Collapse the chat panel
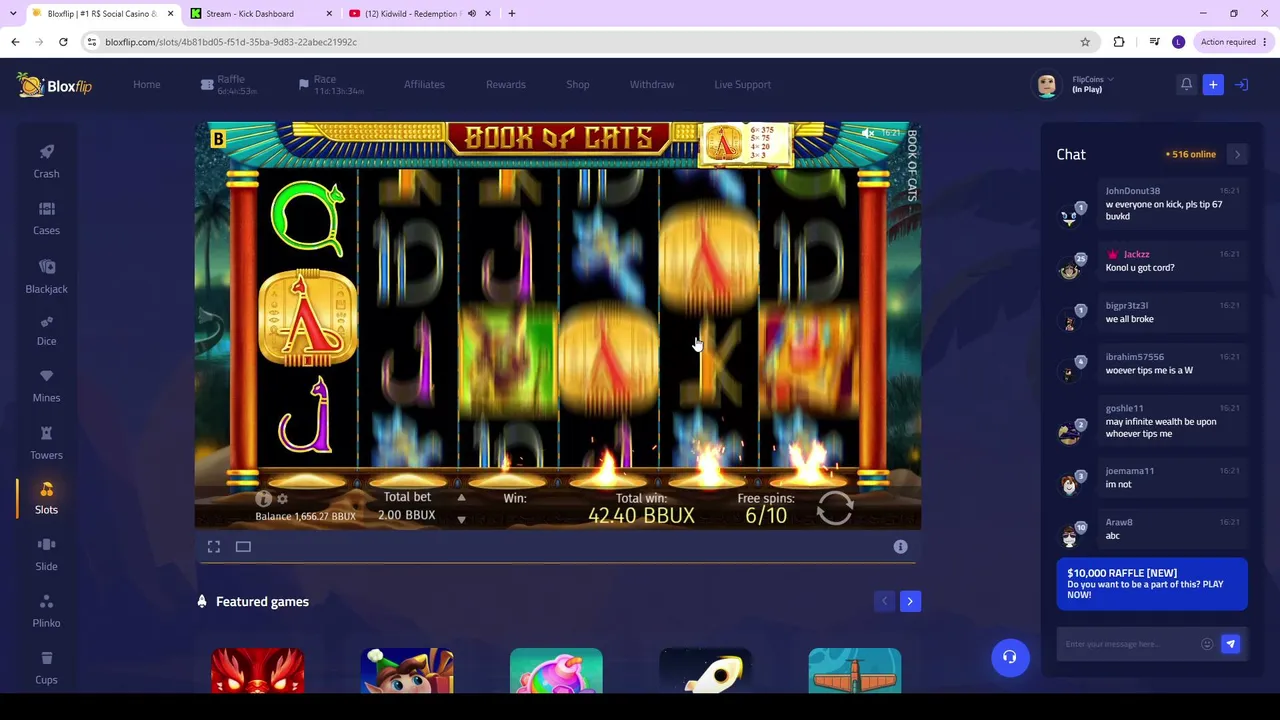 pos(1237,155)
